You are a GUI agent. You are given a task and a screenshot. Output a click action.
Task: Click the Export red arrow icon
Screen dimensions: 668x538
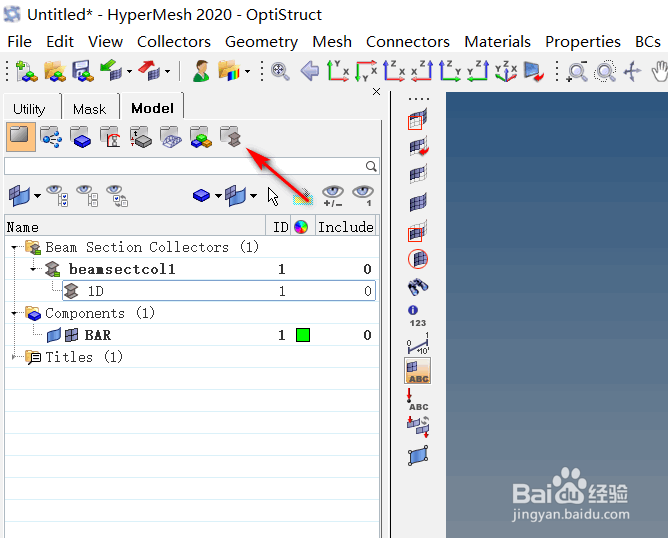pos(149,71)
